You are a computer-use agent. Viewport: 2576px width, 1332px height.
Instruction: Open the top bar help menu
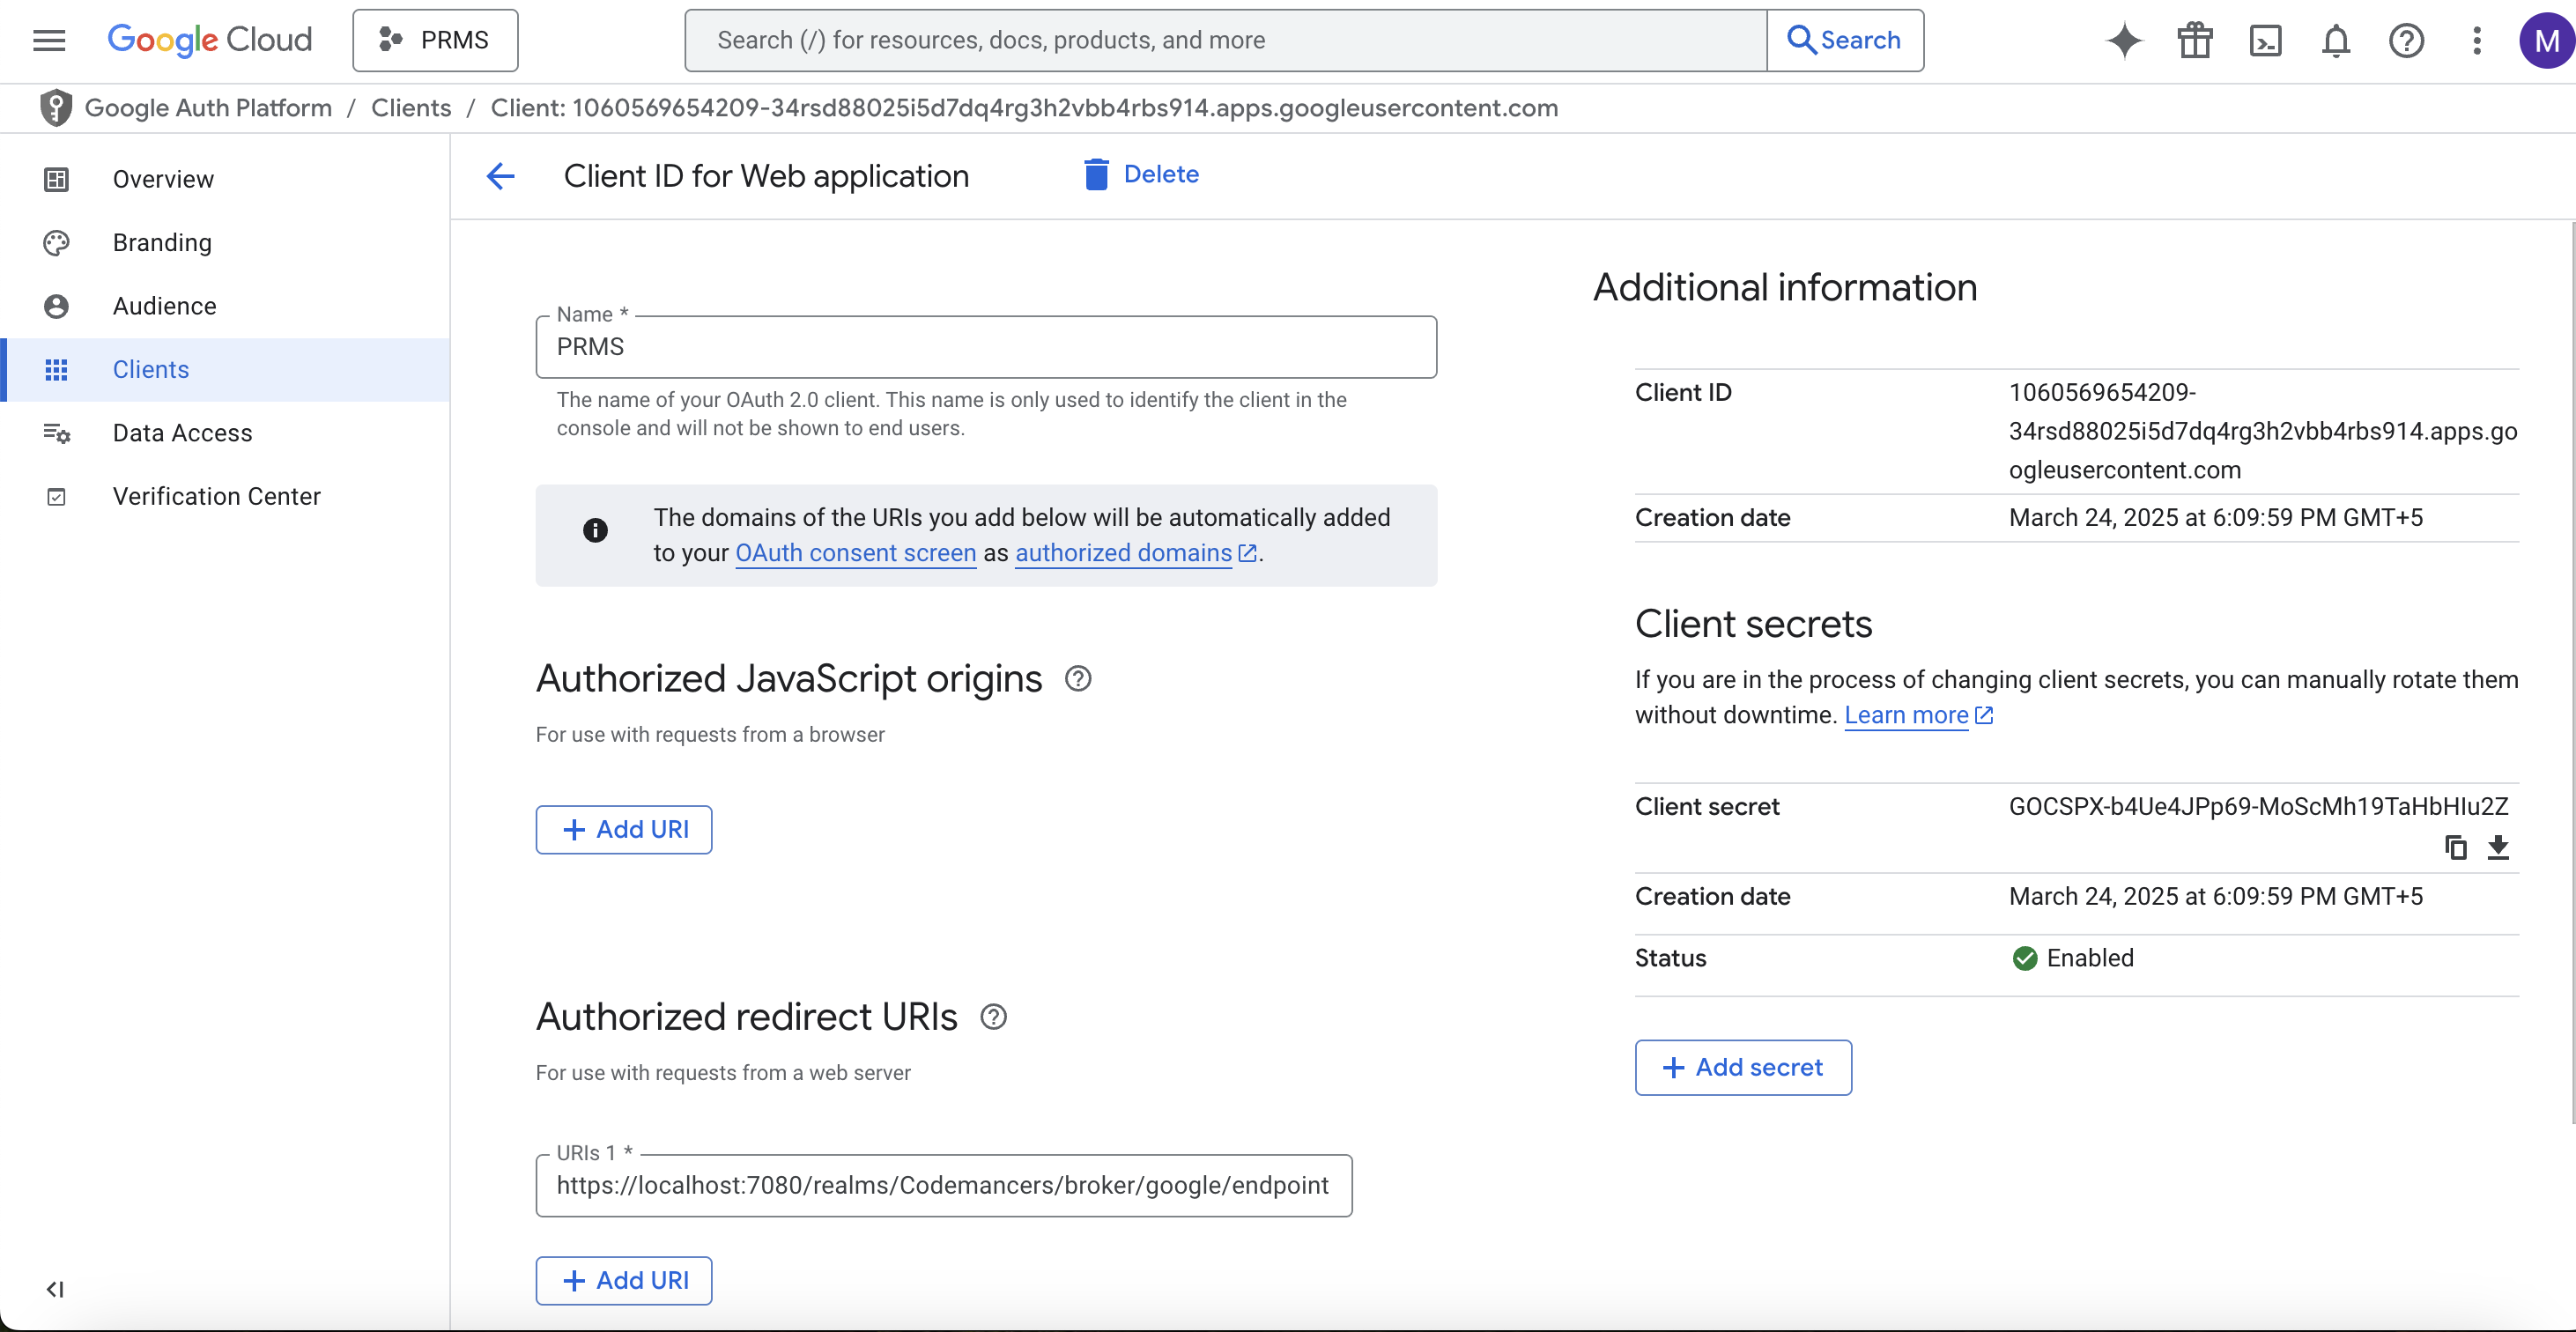pos(2407,40)
